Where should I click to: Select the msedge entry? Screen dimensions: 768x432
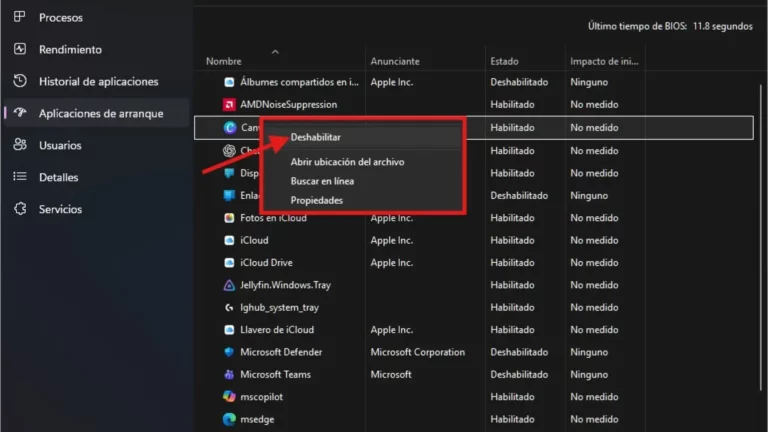coord(257,419)
